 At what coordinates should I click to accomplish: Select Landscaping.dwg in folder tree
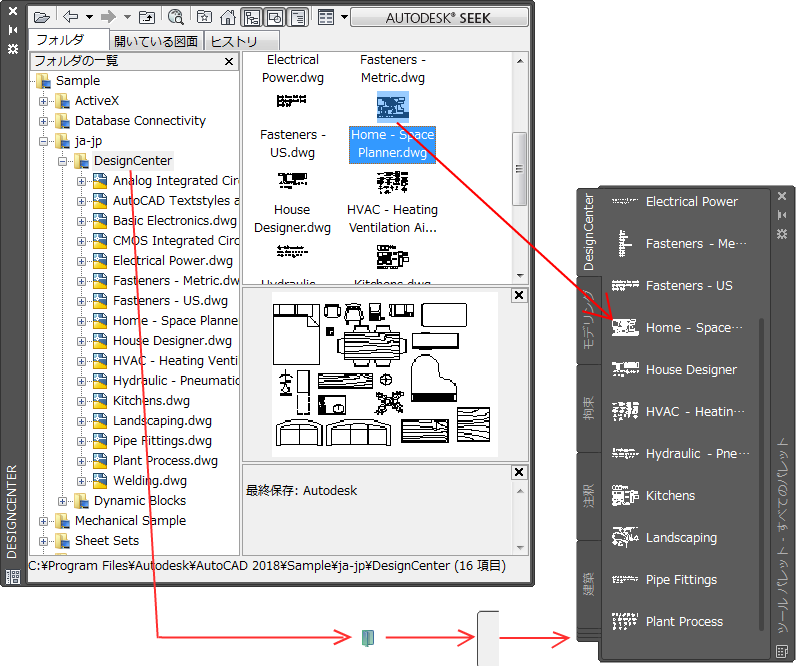click(x=162, y=421)
